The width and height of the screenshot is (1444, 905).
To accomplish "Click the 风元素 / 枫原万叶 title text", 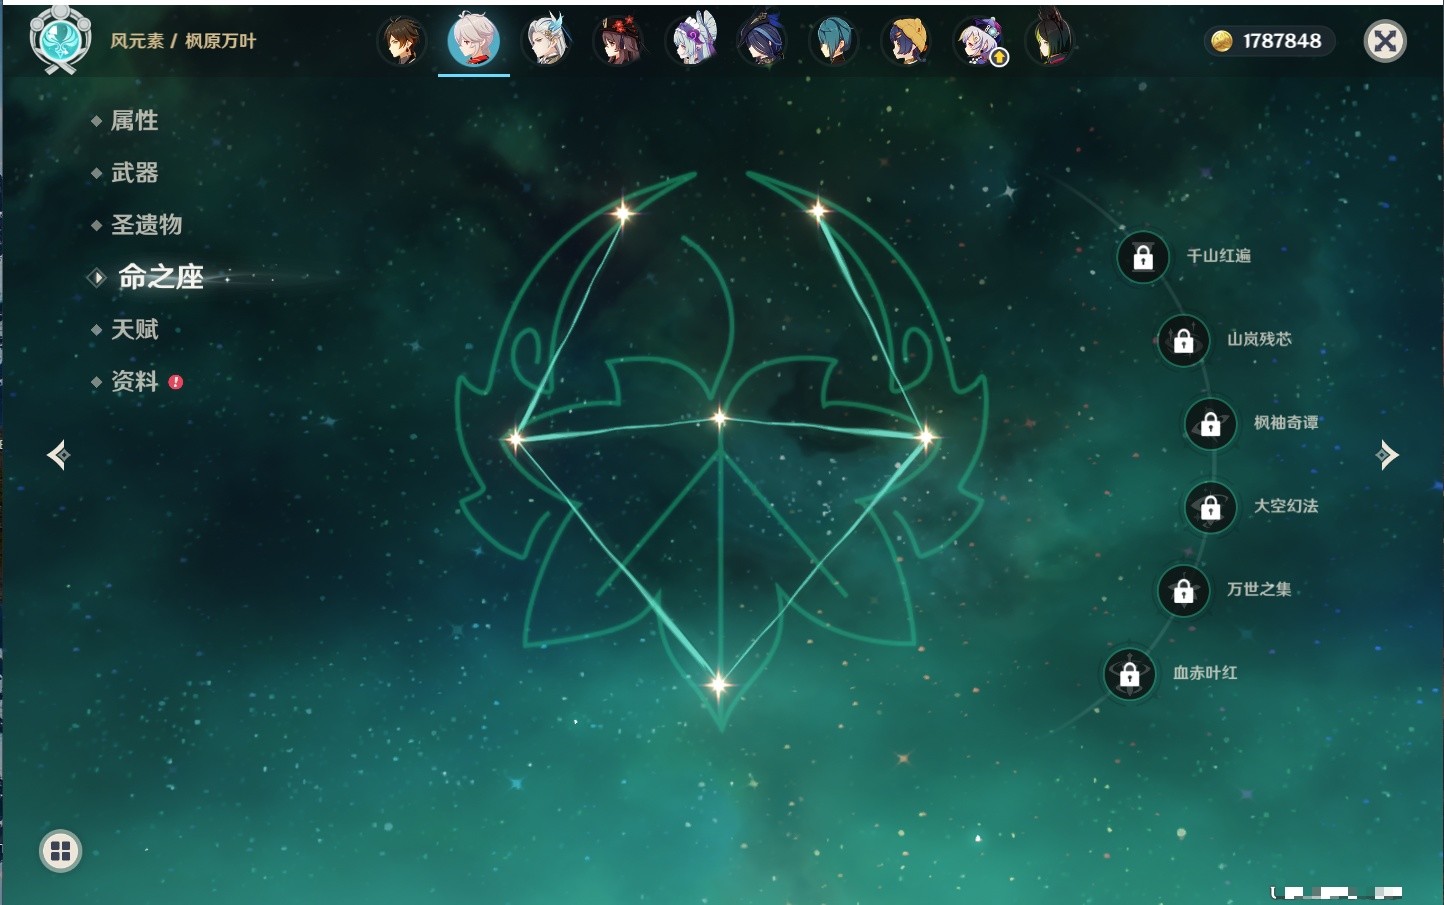I will tap(183, 41).
